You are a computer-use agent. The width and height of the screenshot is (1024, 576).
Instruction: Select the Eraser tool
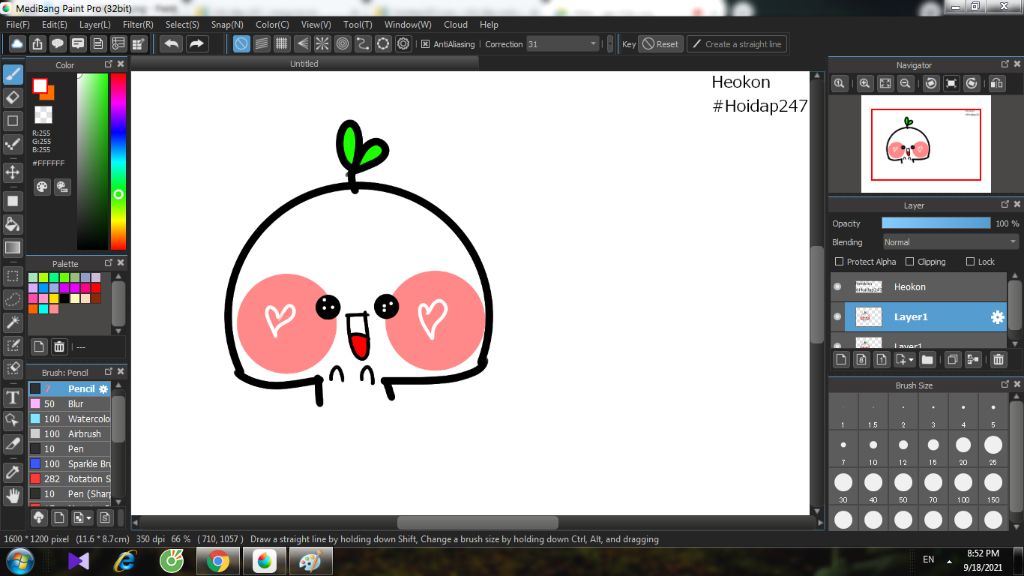point(12,98)
